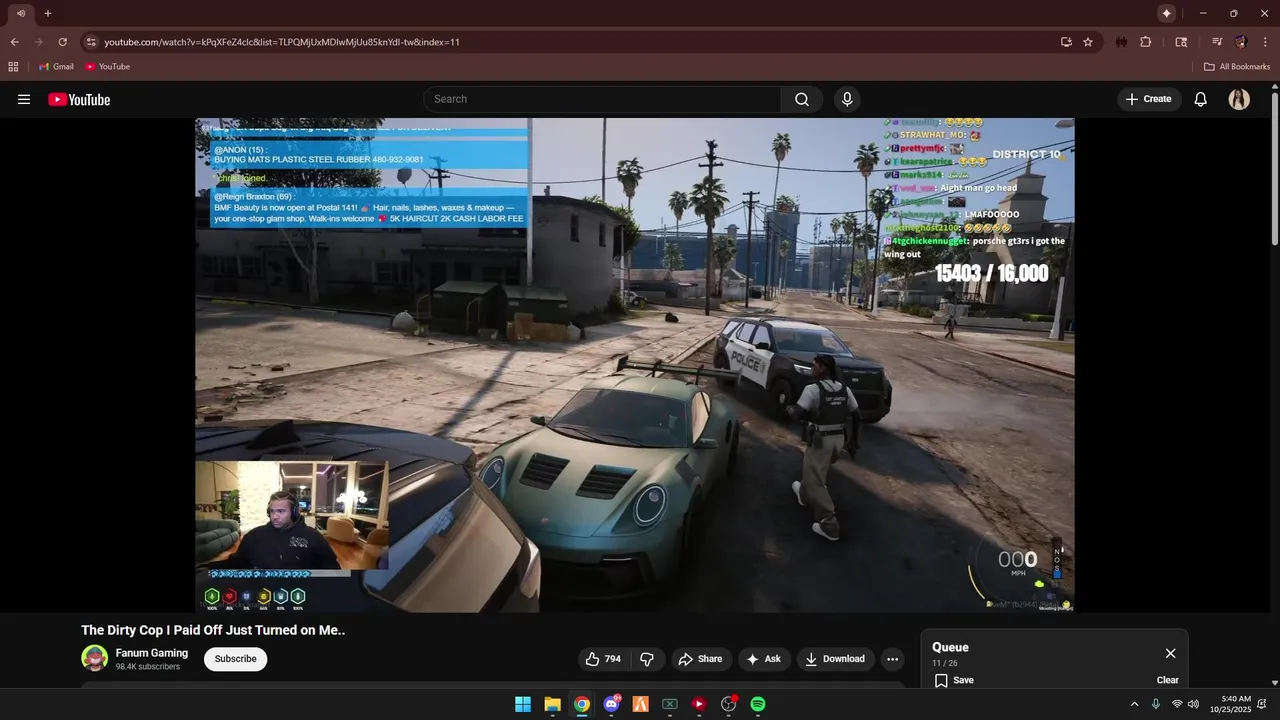Switch to Chrome in the taskbar
Image resolution: width=1280 pixels, height=720 pixels.
tap(582, 704)
